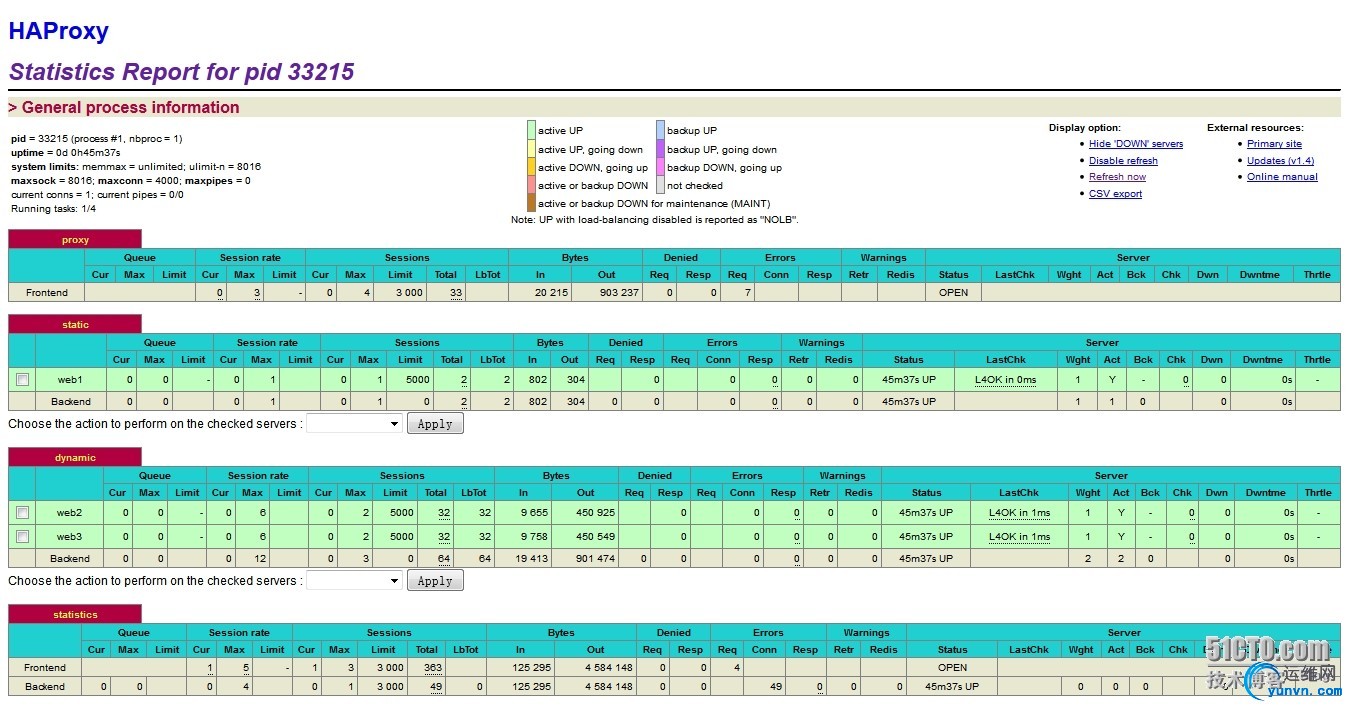Click the Refresh now link
The height and width of the screenshot is (708, 1349).
pyautogui.click(x=1117, y=177)
